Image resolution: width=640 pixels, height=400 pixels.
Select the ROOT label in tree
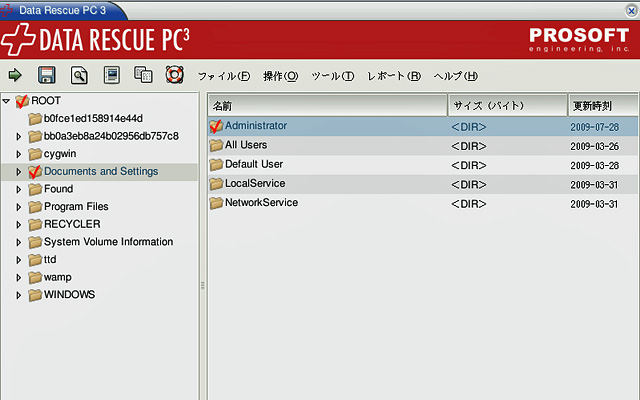tap(46, 100)
